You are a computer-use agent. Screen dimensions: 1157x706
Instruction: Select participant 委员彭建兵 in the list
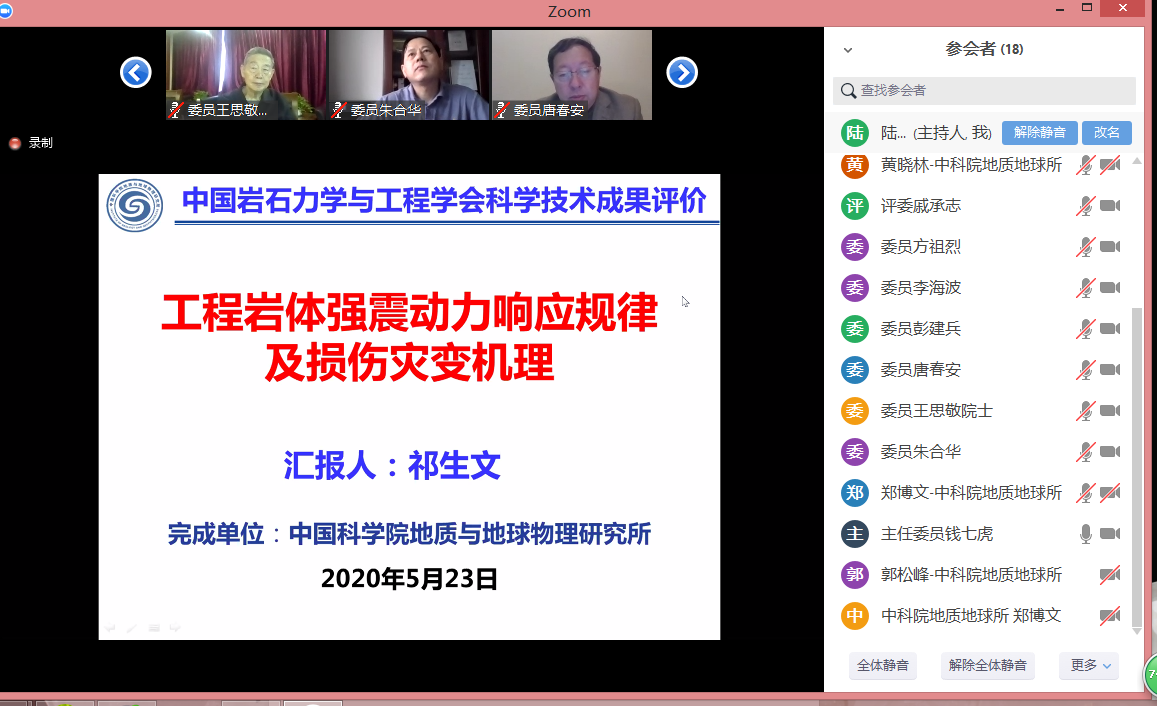[x=920, y=329]
